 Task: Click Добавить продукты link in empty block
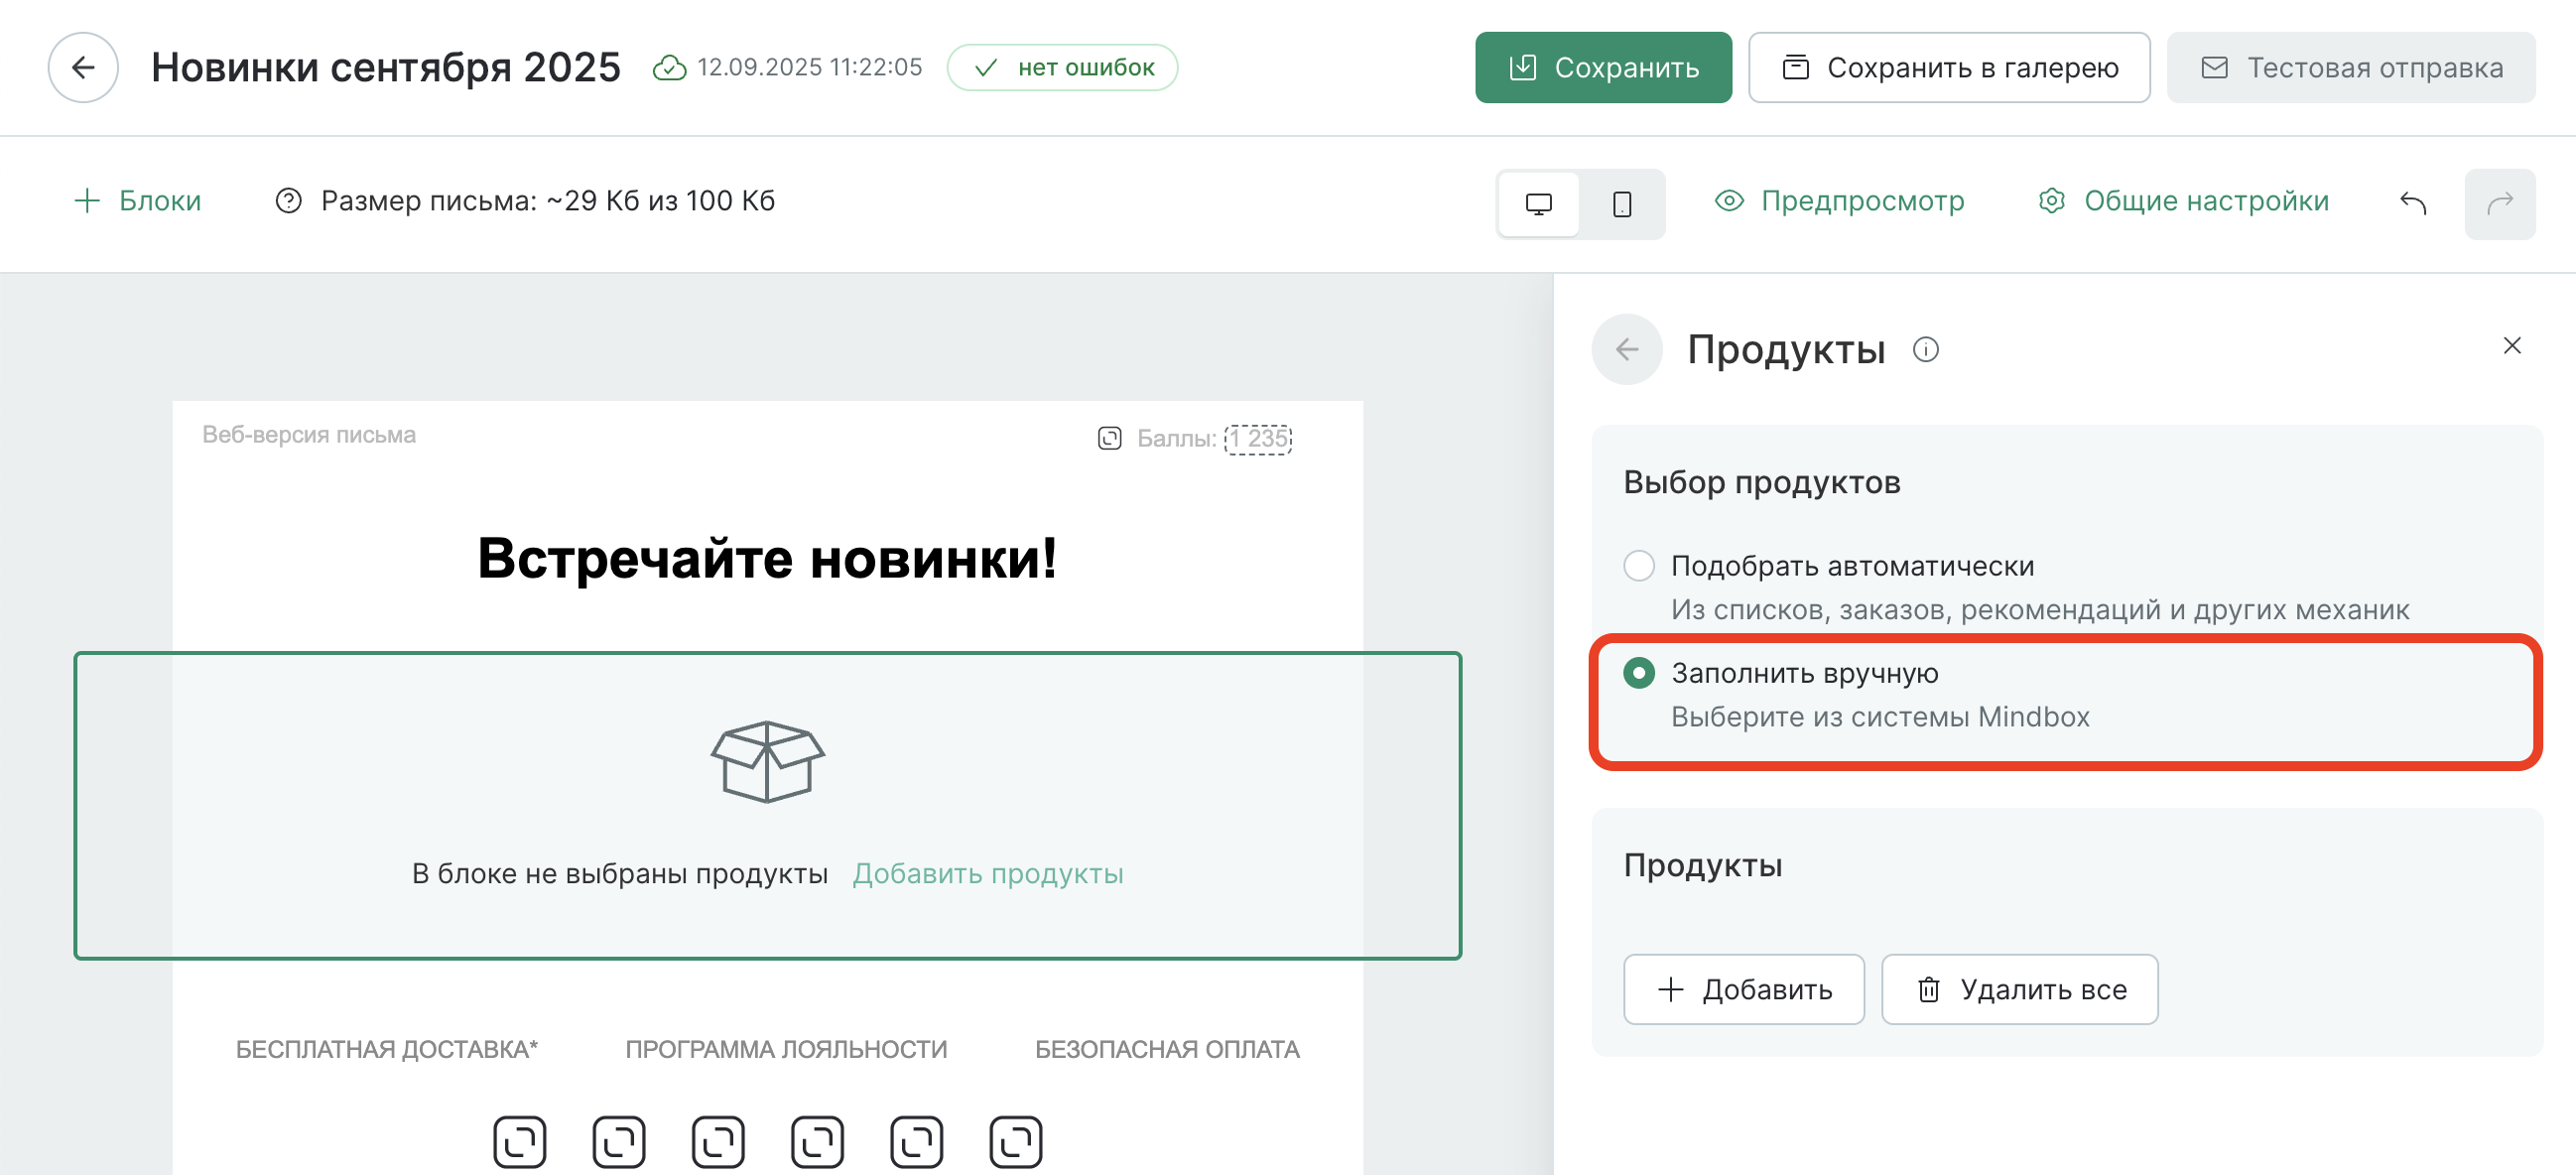tap(987, 873)
